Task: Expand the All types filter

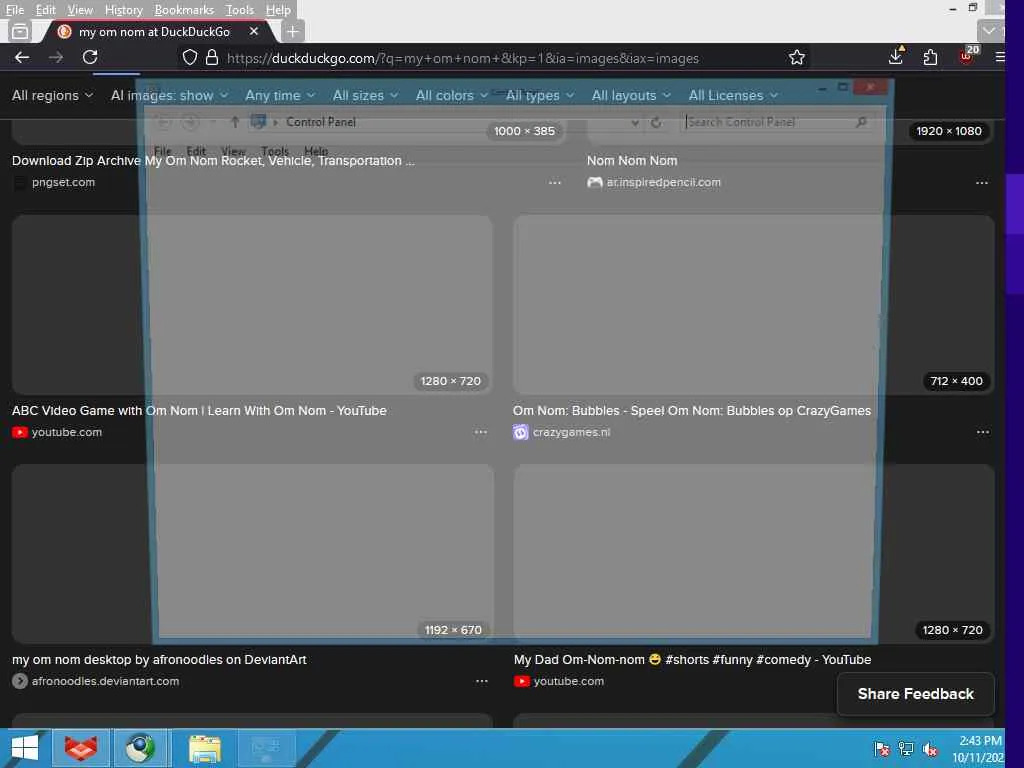Action: [540, 95]
